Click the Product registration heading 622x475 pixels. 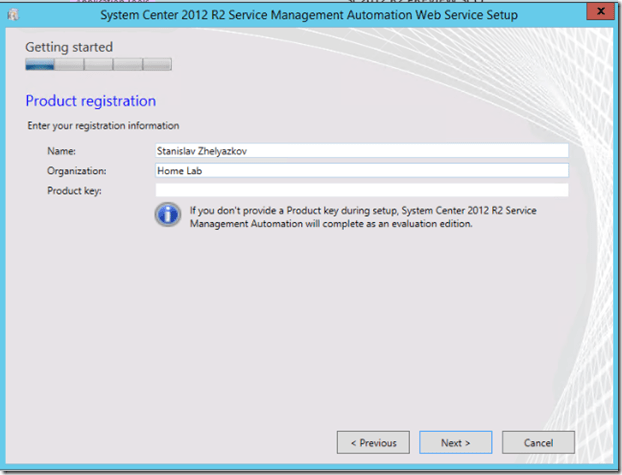click(90, 101)
